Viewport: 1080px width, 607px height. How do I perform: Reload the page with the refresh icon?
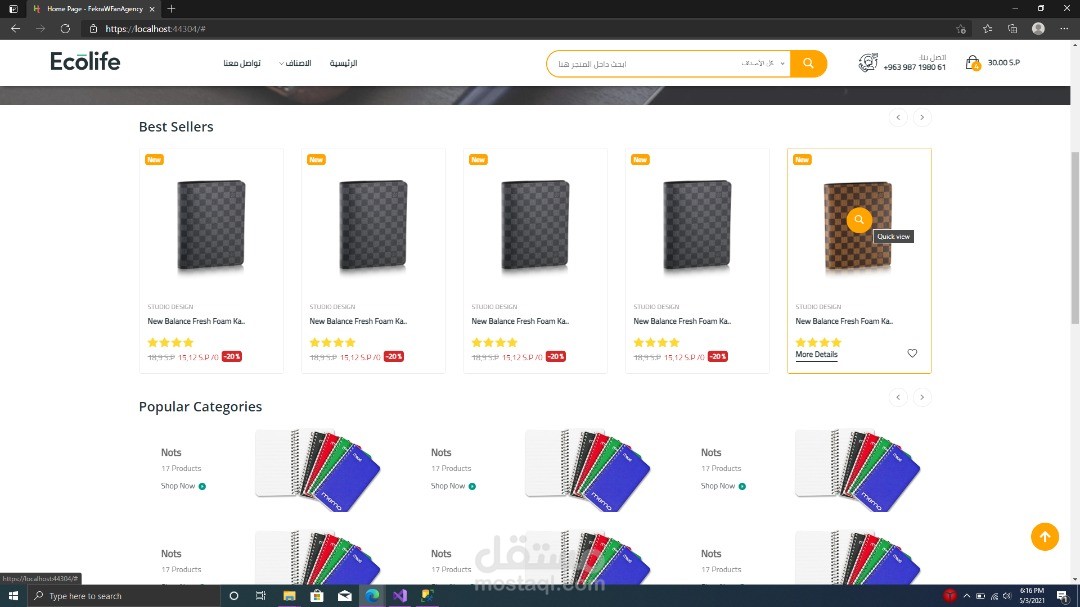click(65, 28)
